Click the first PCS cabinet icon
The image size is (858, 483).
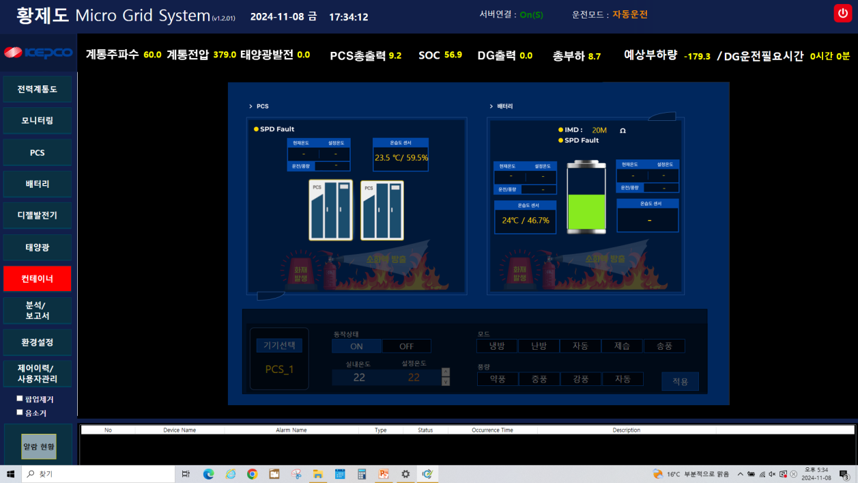[330, 210]
